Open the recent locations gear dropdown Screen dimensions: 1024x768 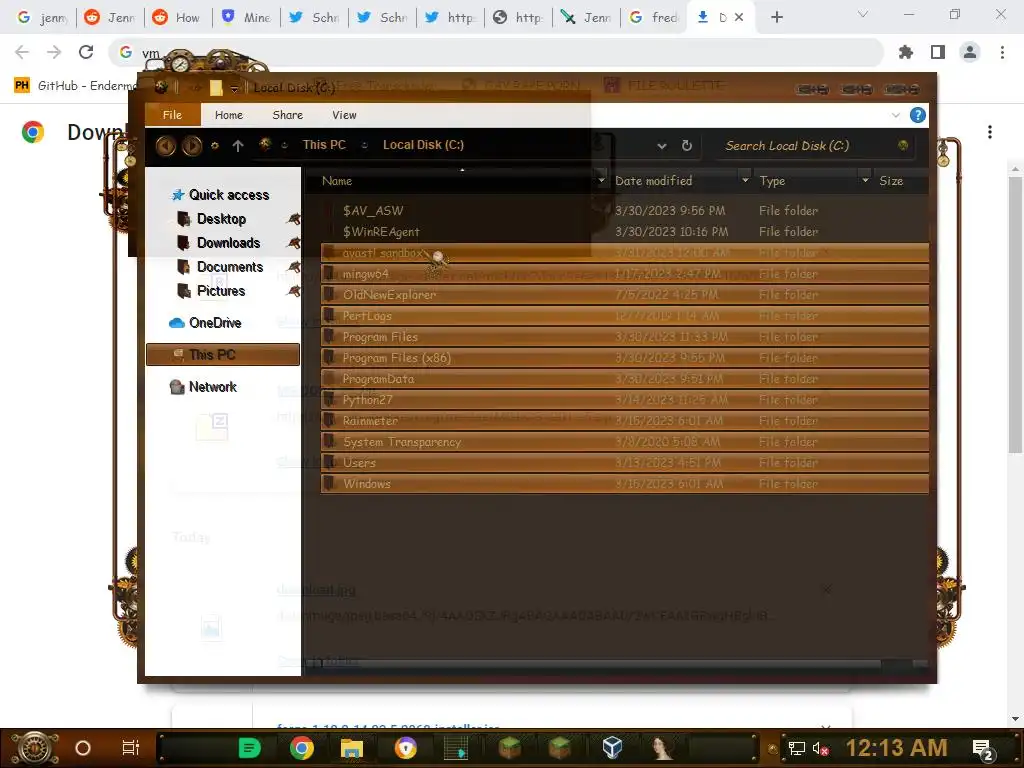(x=214, y=146)
